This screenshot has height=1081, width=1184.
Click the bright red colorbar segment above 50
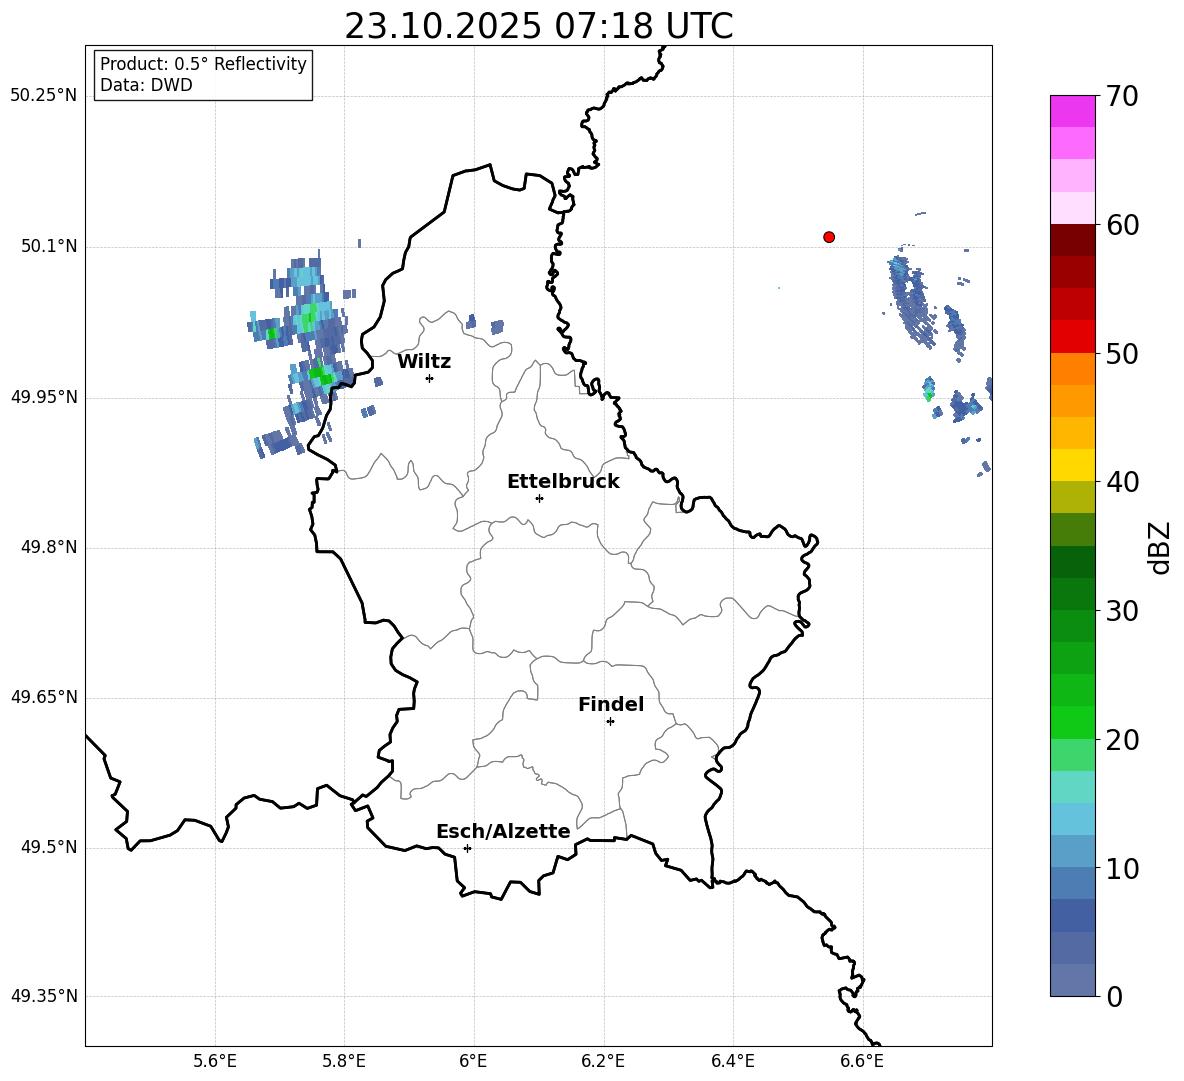(1072, 337)
